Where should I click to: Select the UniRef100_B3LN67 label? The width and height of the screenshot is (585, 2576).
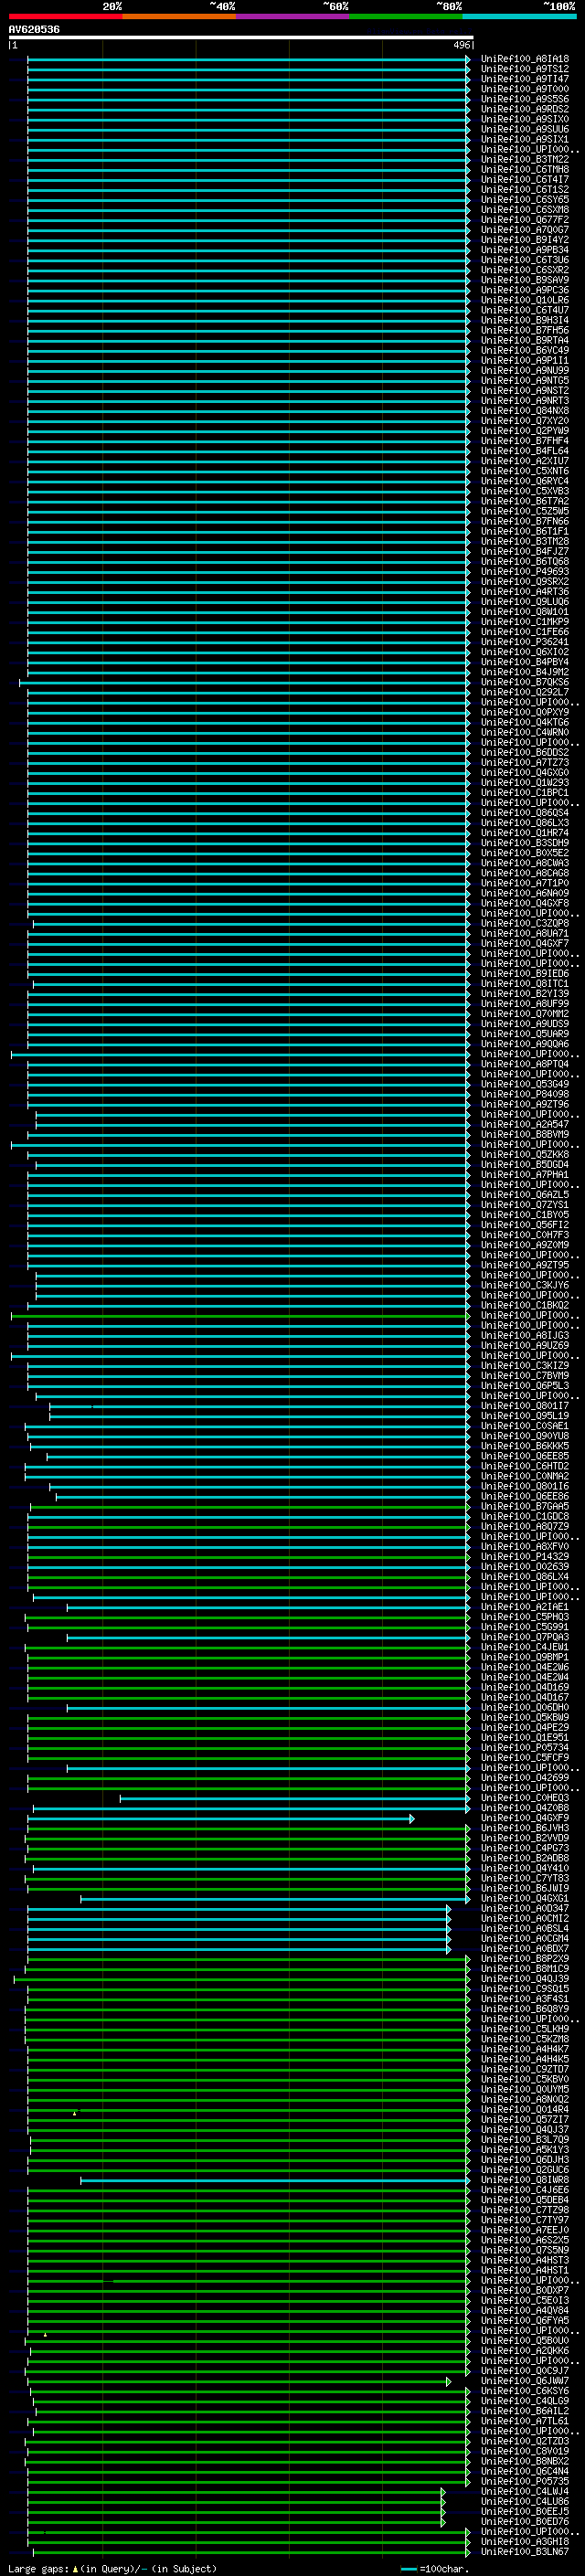525,2553
